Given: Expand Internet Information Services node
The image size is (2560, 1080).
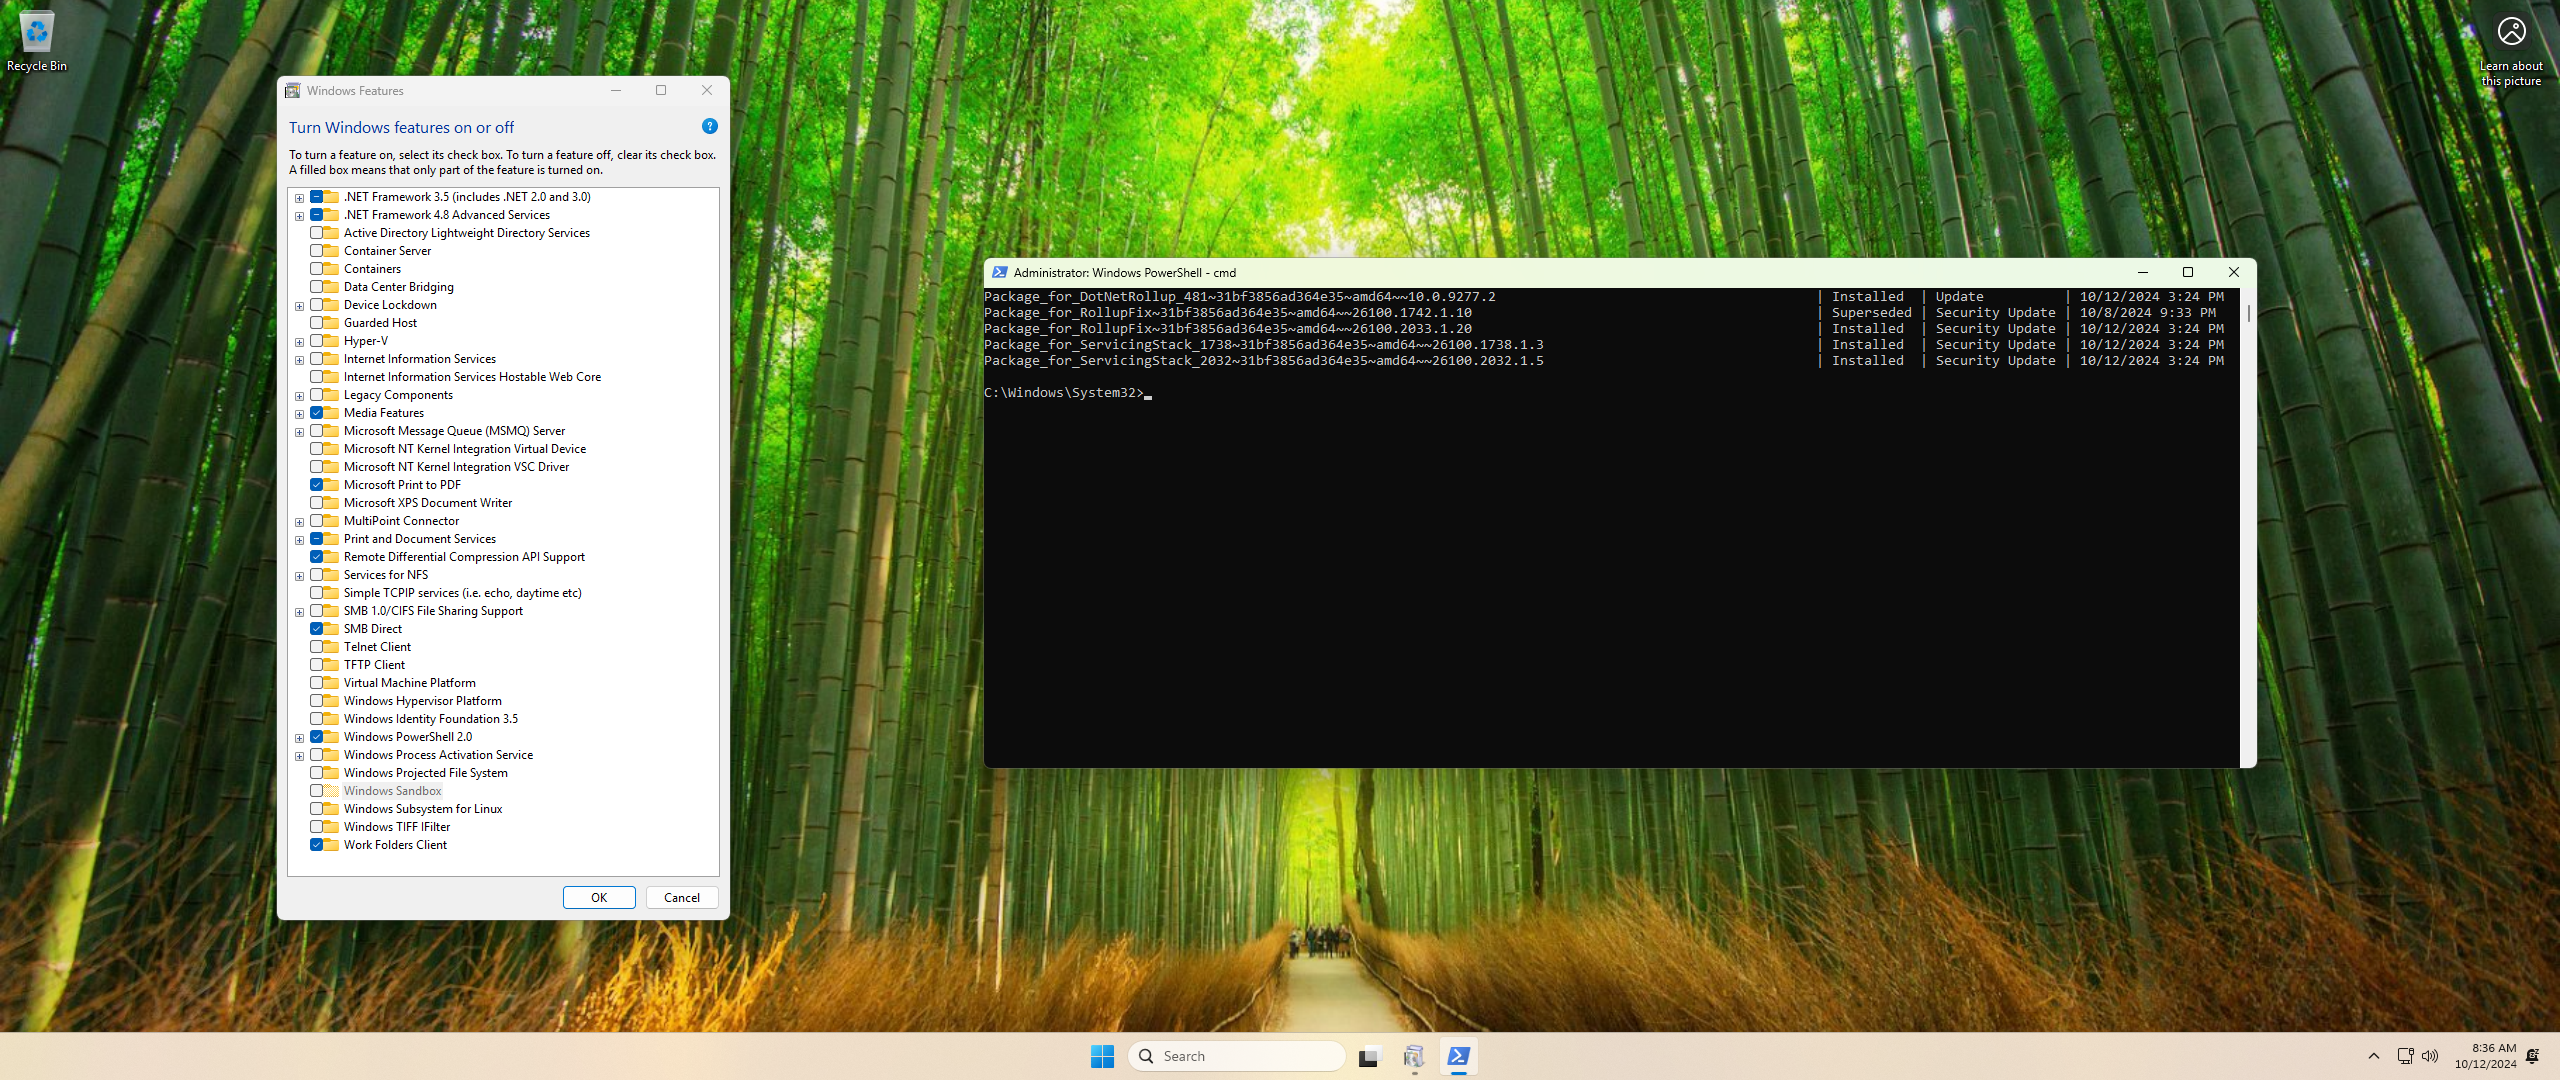Looking at the screenshot, I should tap(299, 360).
